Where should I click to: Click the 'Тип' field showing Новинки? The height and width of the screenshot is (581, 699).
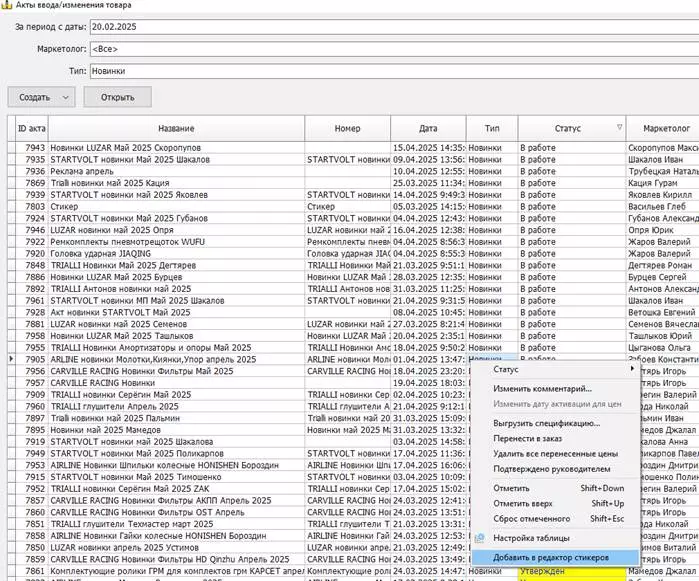(394, 71)
